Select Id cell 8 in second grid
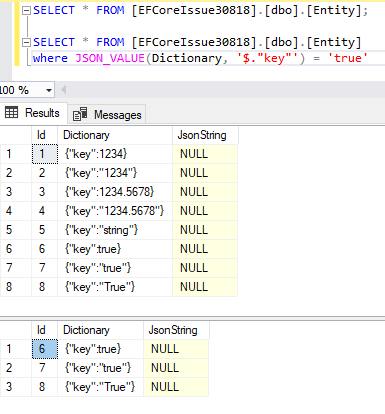Image resolution: width=385 pixels, height=414 pixels. click(45, 387)
